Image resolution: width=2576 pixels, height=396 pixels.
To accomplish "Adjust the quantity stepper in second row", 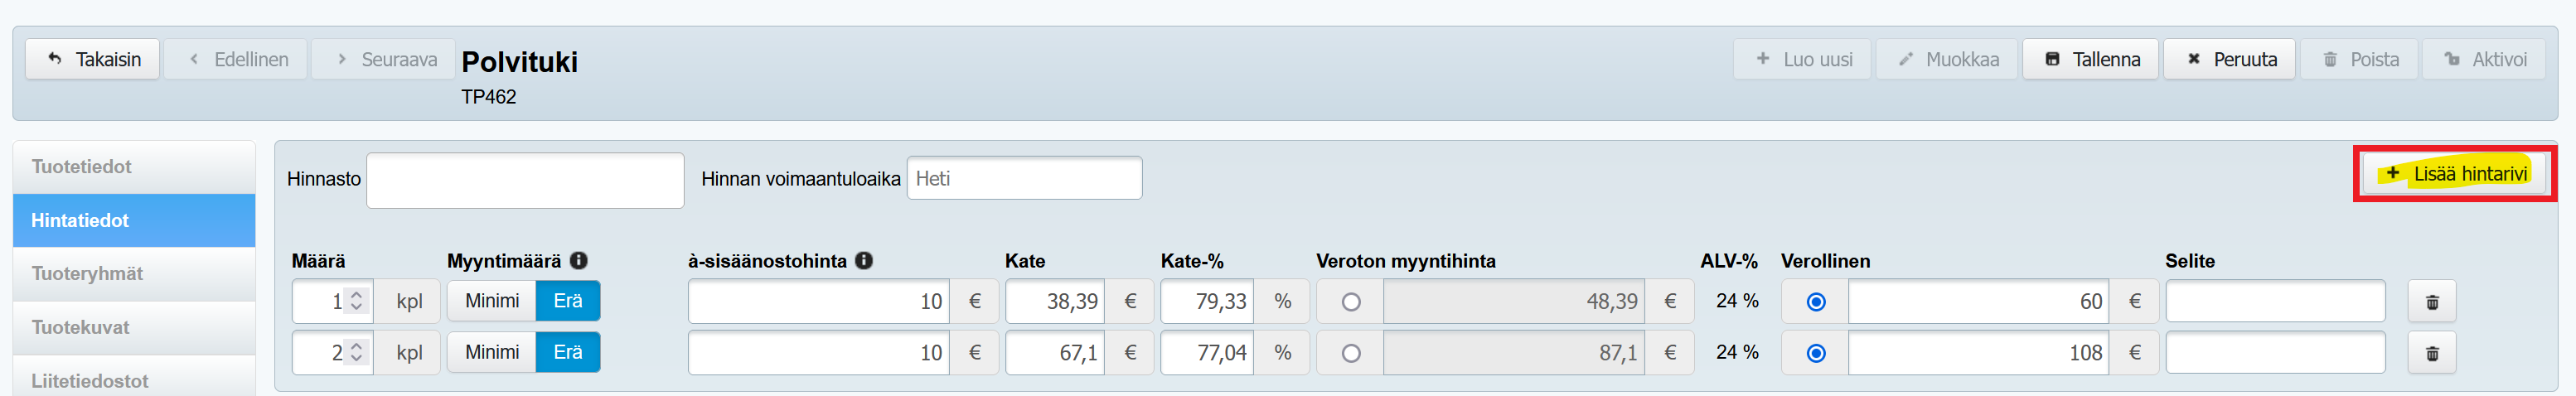I will [x=357, y=352].
